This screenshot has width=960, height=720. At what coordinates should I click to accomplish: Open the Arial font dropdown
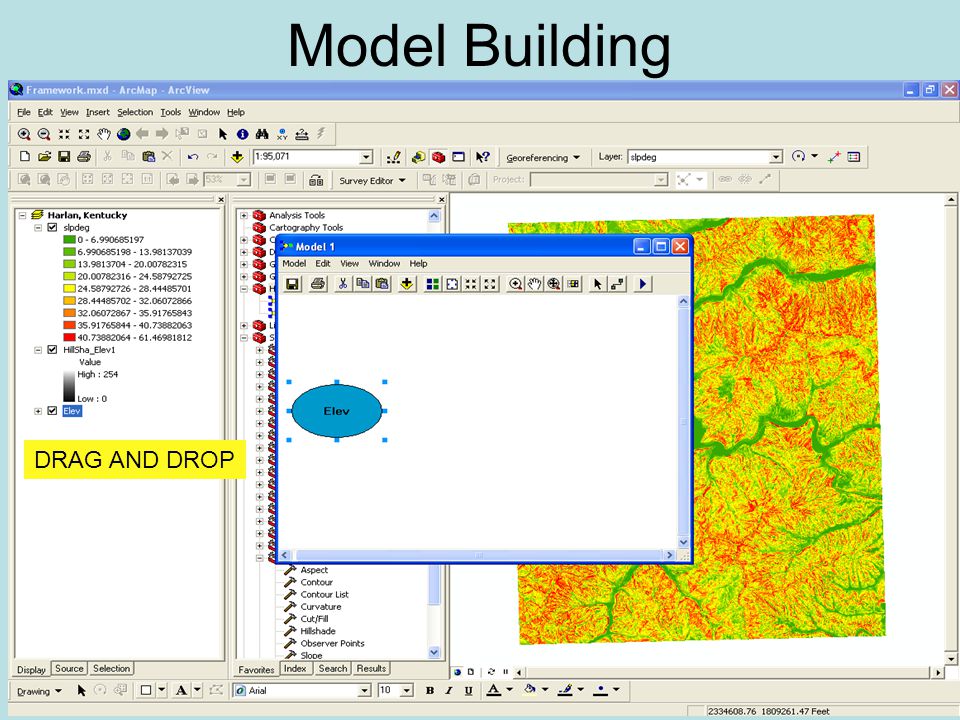coord(364,691)
